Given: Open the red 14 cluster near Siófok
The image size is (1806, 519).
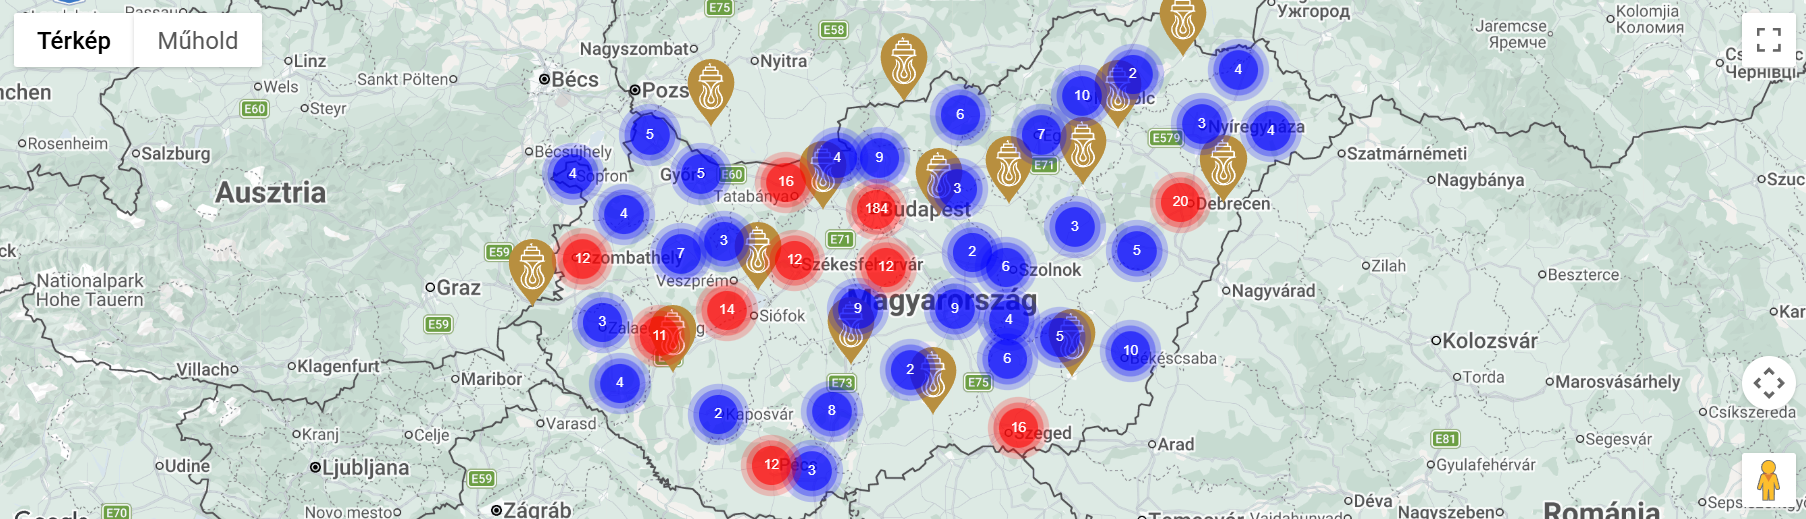Looking at the screenshot, I should point(727,309).
